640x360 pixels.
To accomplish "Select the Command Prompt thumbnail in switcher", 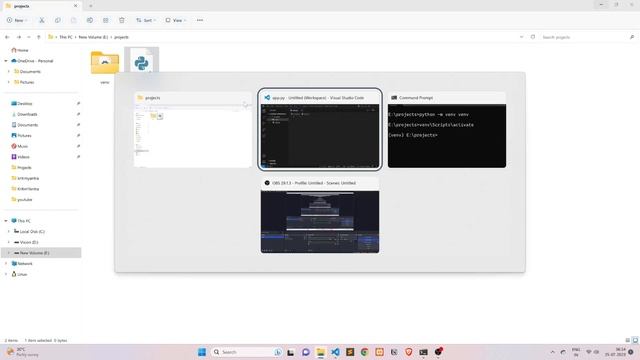I will coord(447,130).
